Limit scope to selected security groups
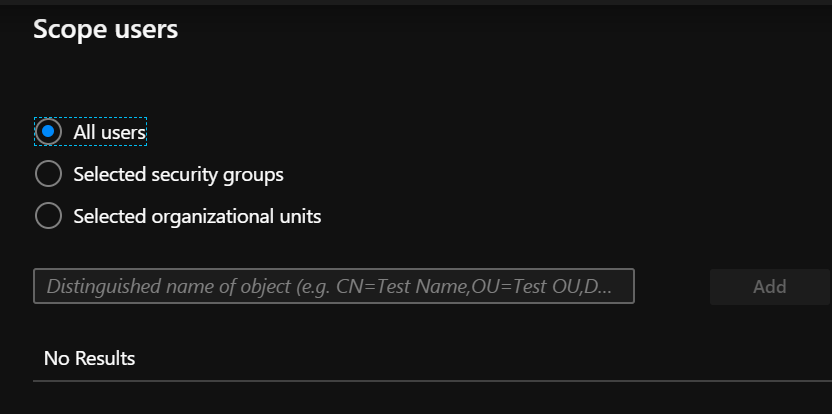 [48, 174]
